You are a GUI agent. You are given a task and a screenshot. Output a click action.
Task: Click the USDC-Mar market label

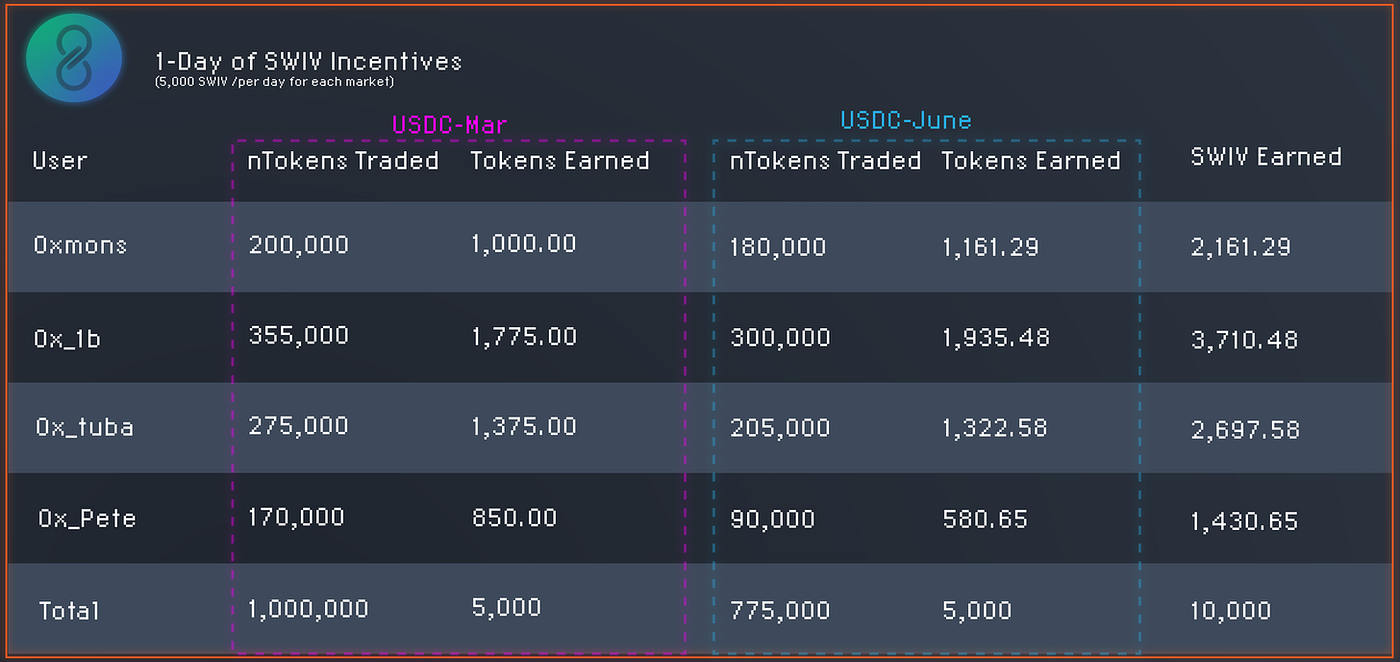click(449, 125)
